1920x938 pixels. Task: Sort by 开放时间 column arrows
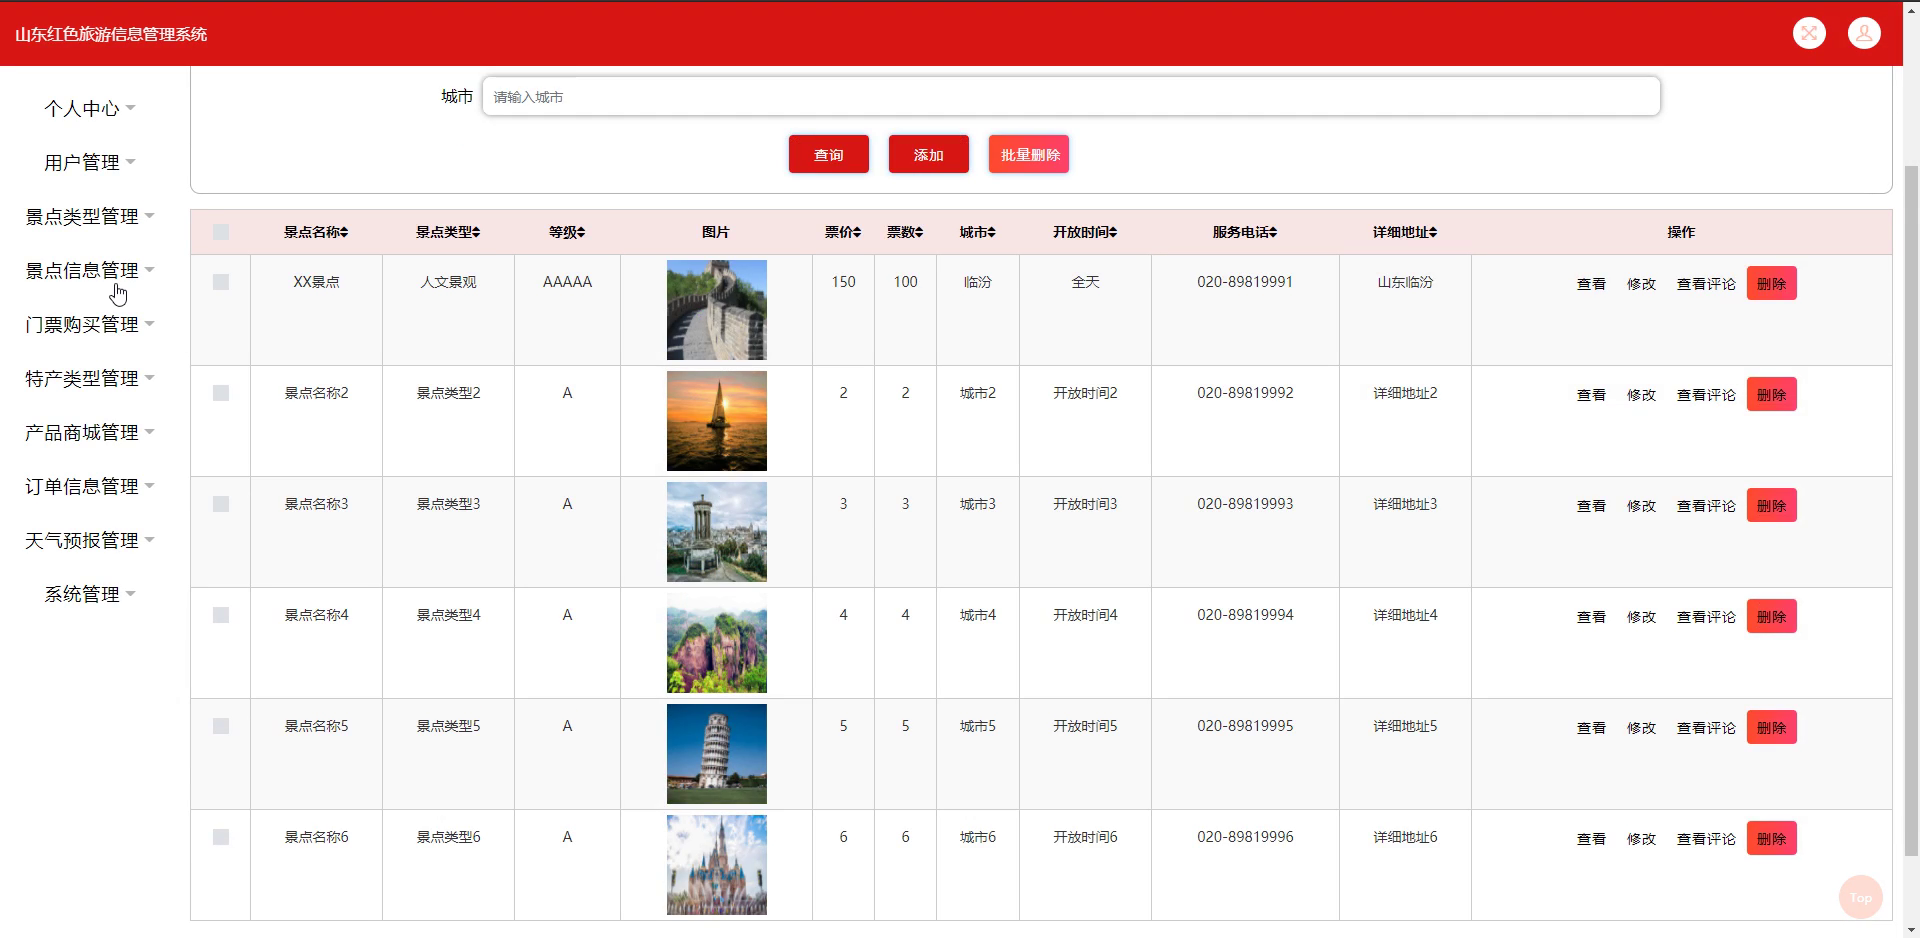pos(1113,232)
